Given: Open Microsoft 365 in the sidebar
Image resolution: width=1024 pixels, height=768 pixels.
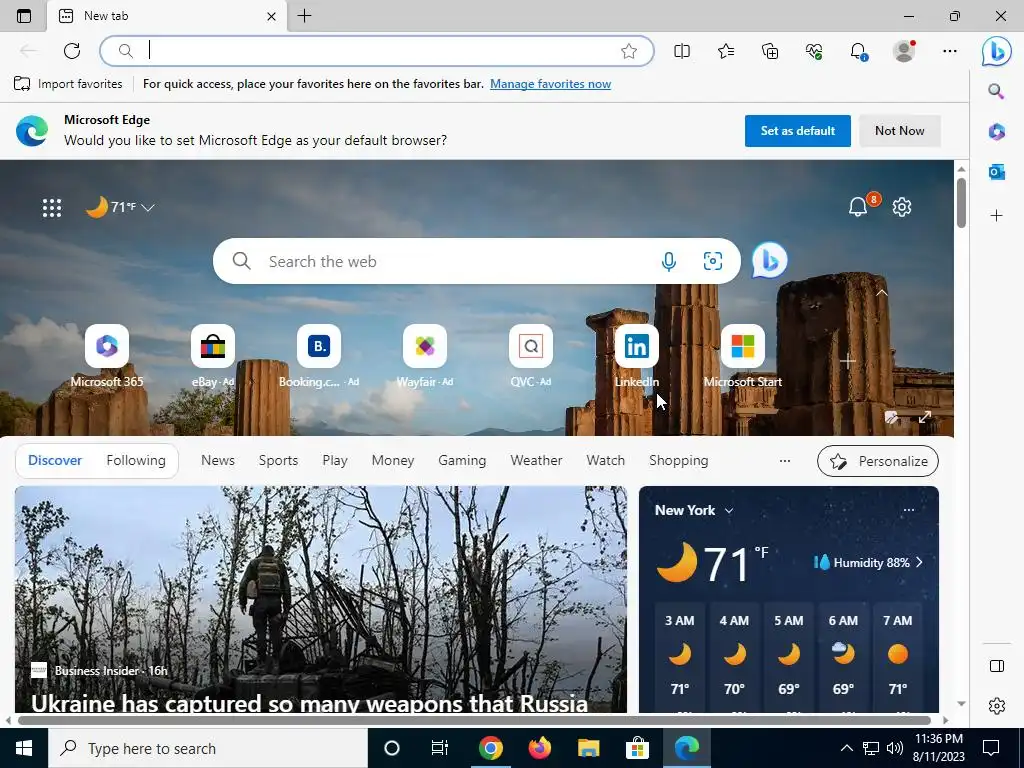Looking at the screenshot, I should tap(996, 131).
